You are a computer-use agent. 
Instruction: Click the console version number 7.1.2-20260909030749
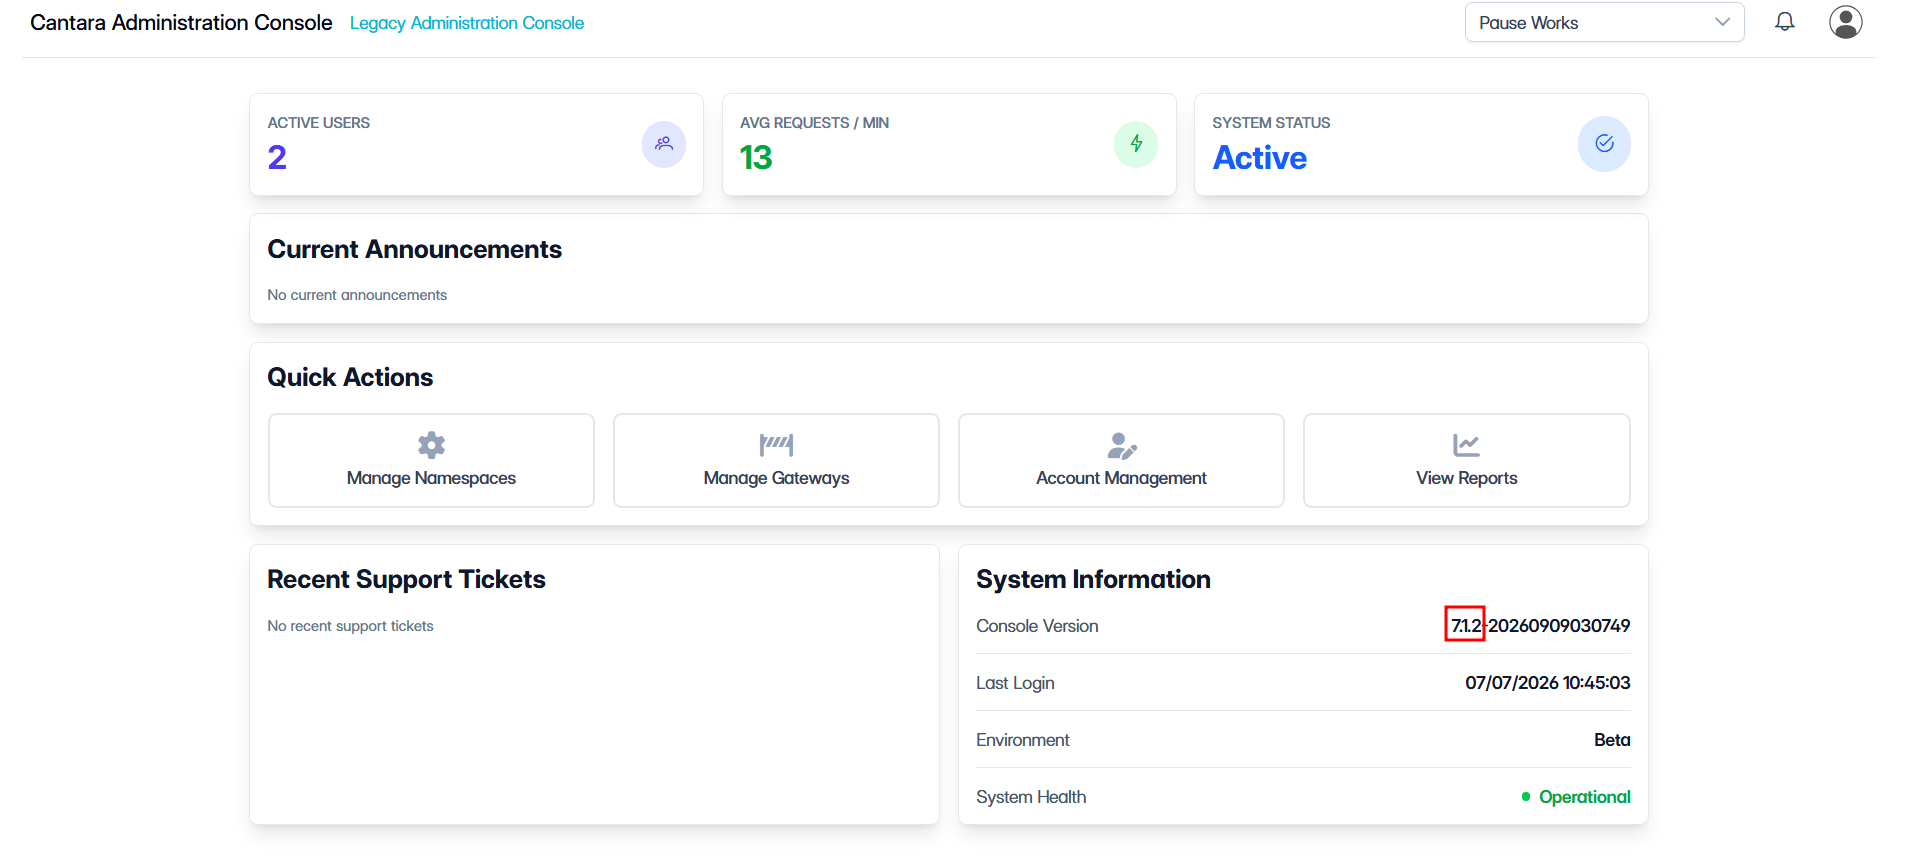[x=1541, y=626]
